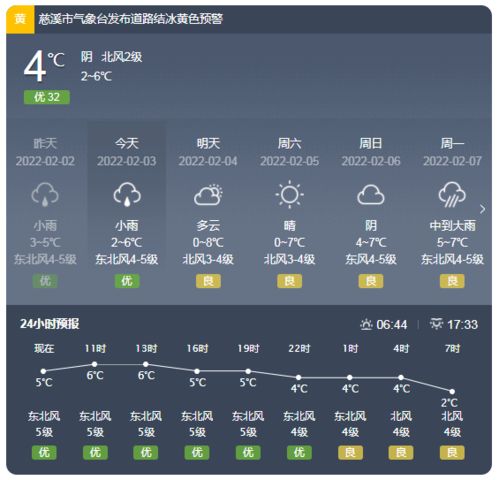Click the 7时 hourly chart point at 2℃
The width and height of the screenshot is (499, 480).
452,392
